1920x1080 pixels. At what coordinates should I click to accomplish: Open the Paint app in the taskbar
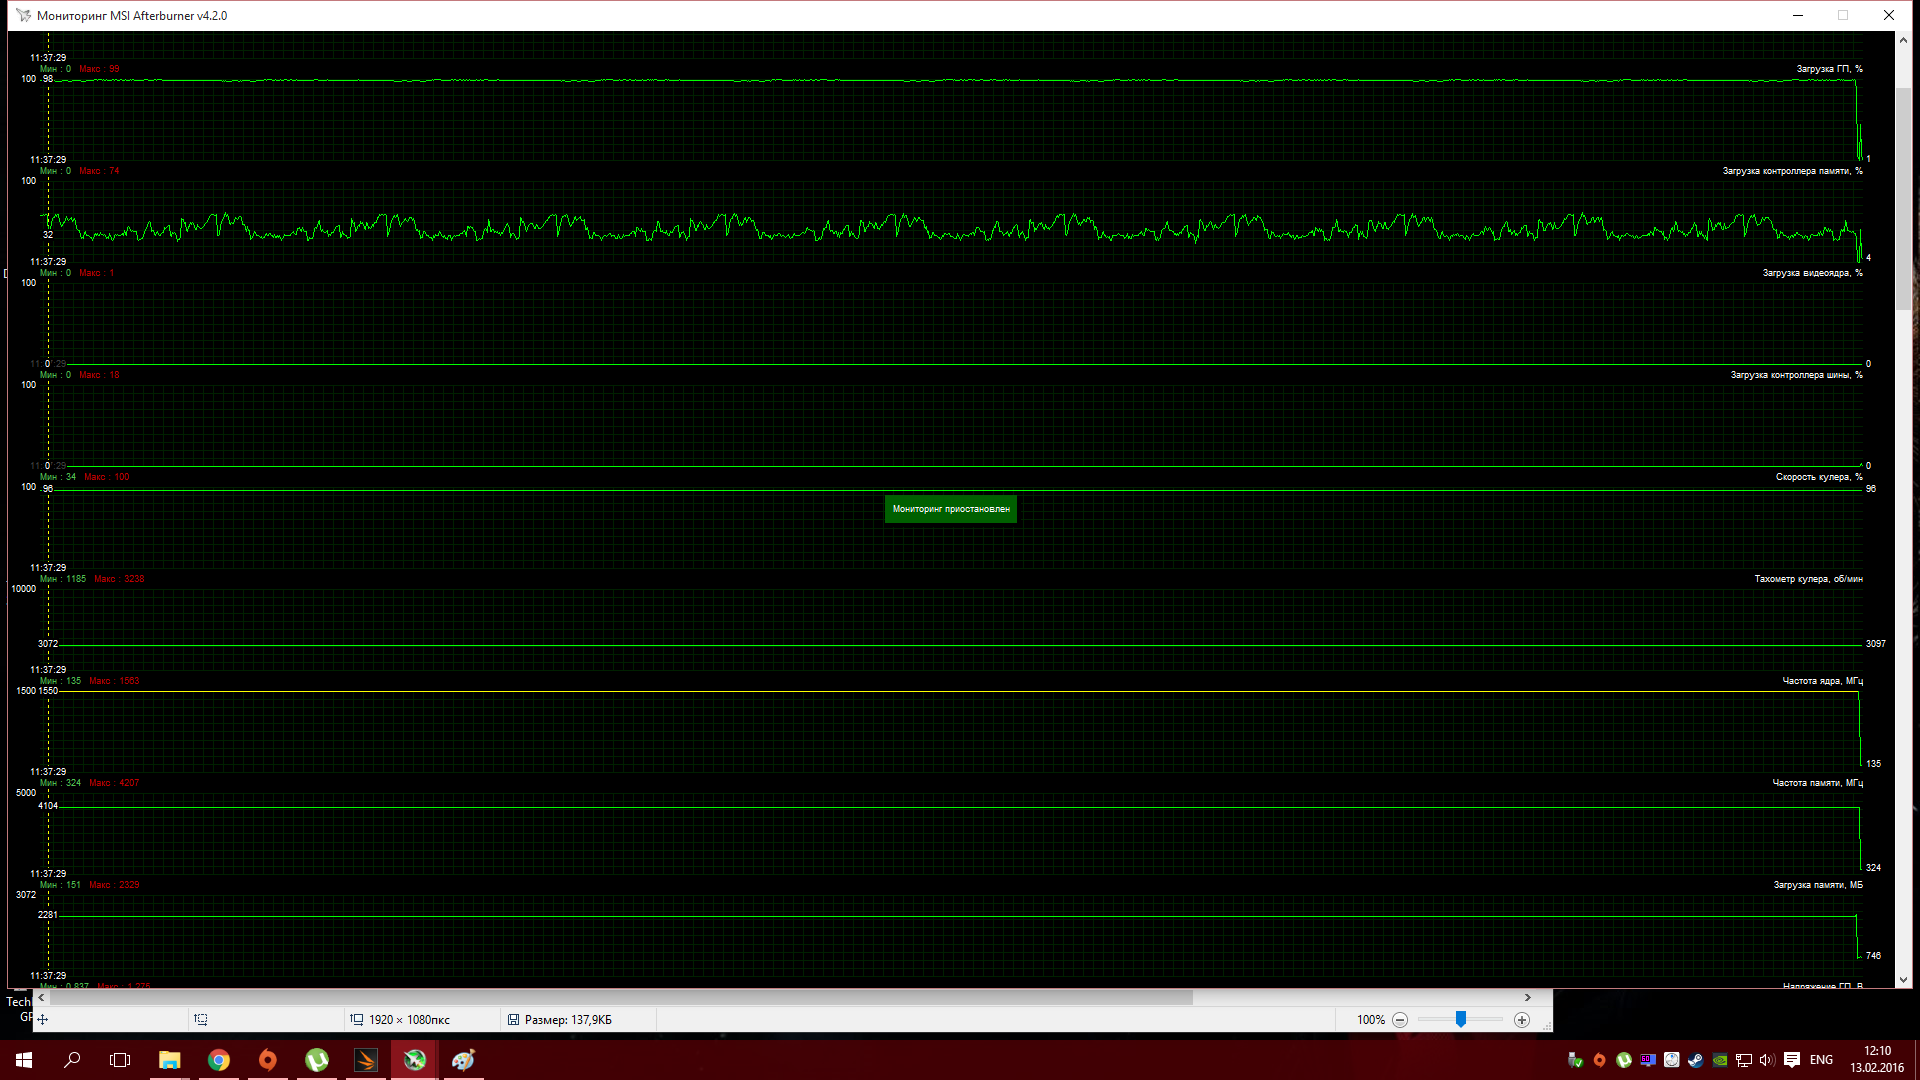(463, 1060)
